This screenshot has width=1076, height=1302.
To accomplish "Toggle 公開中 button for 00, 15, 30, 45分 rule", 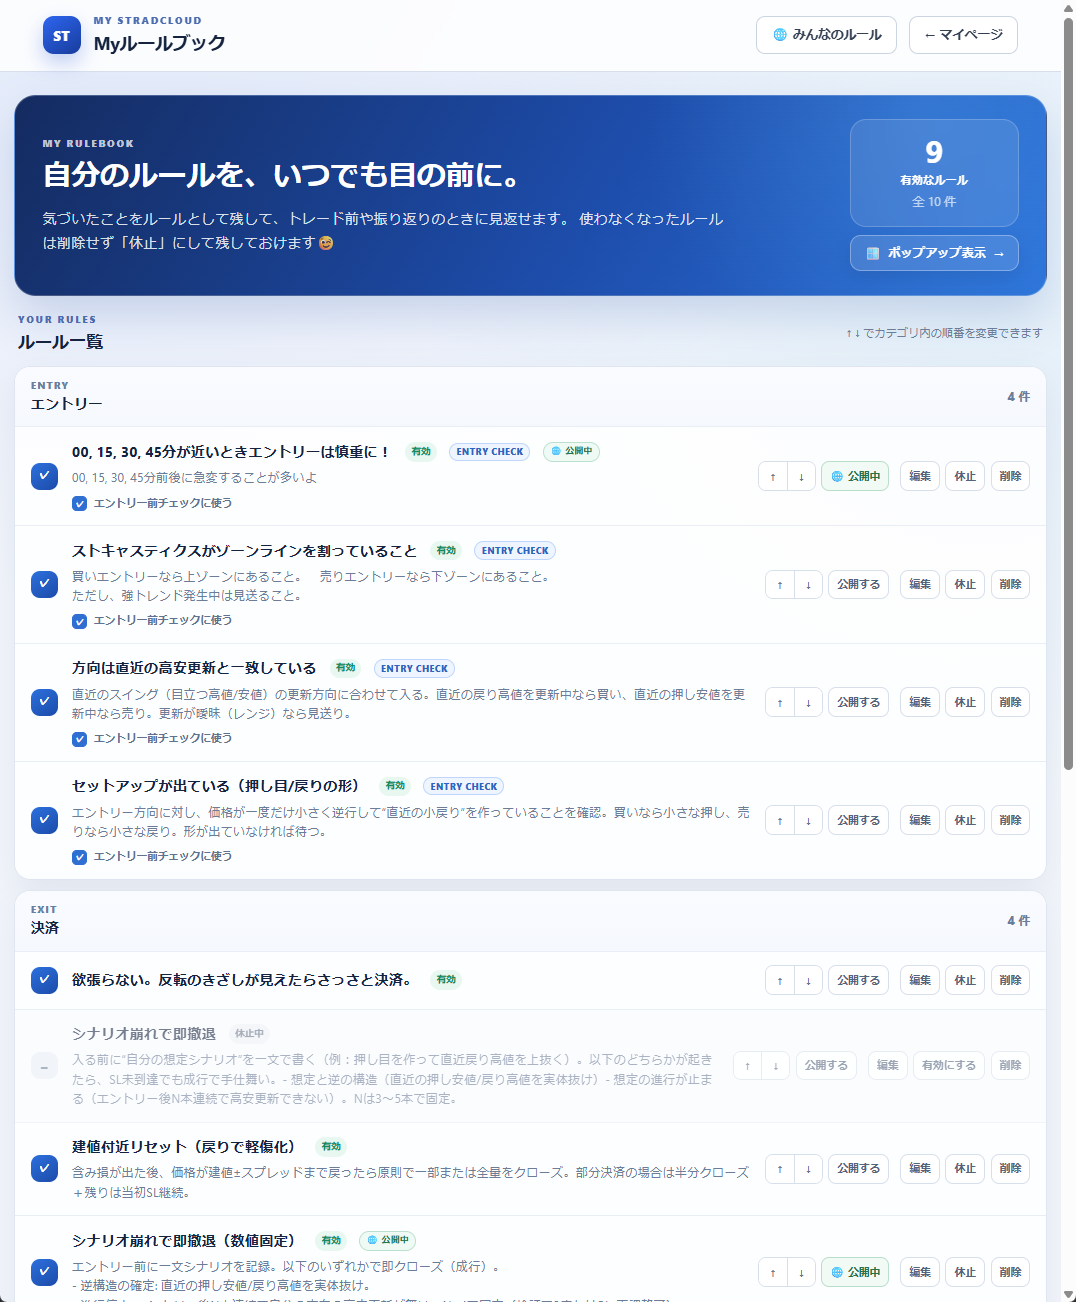I will pyautogui.click(x=855, y=477).
